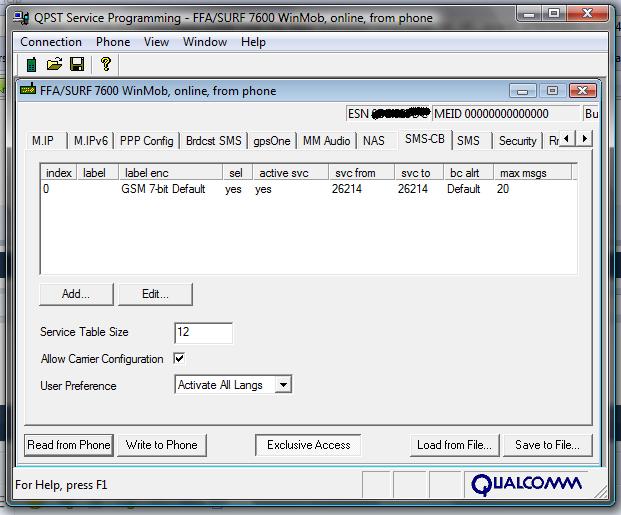The width and height of the screenshot is (621, 515).
Task: Click Load from File... button
Action: pos(454,445)
